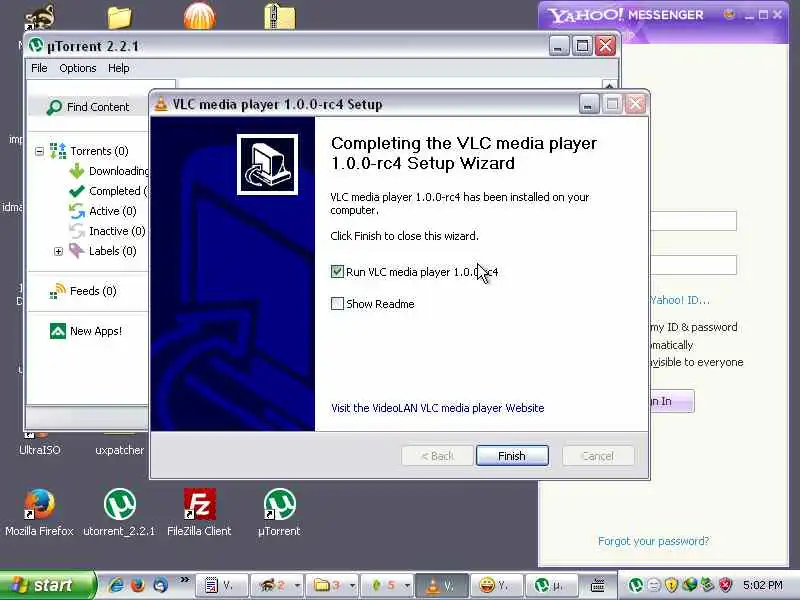
Task: Click the Sign In button in Yahoo Messenger
Action: click(672, 401)
